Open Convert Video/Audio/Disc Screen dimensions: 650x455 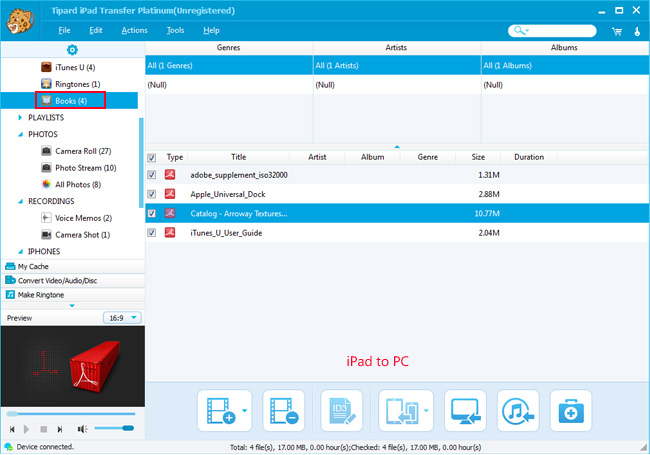click(73, 281)
